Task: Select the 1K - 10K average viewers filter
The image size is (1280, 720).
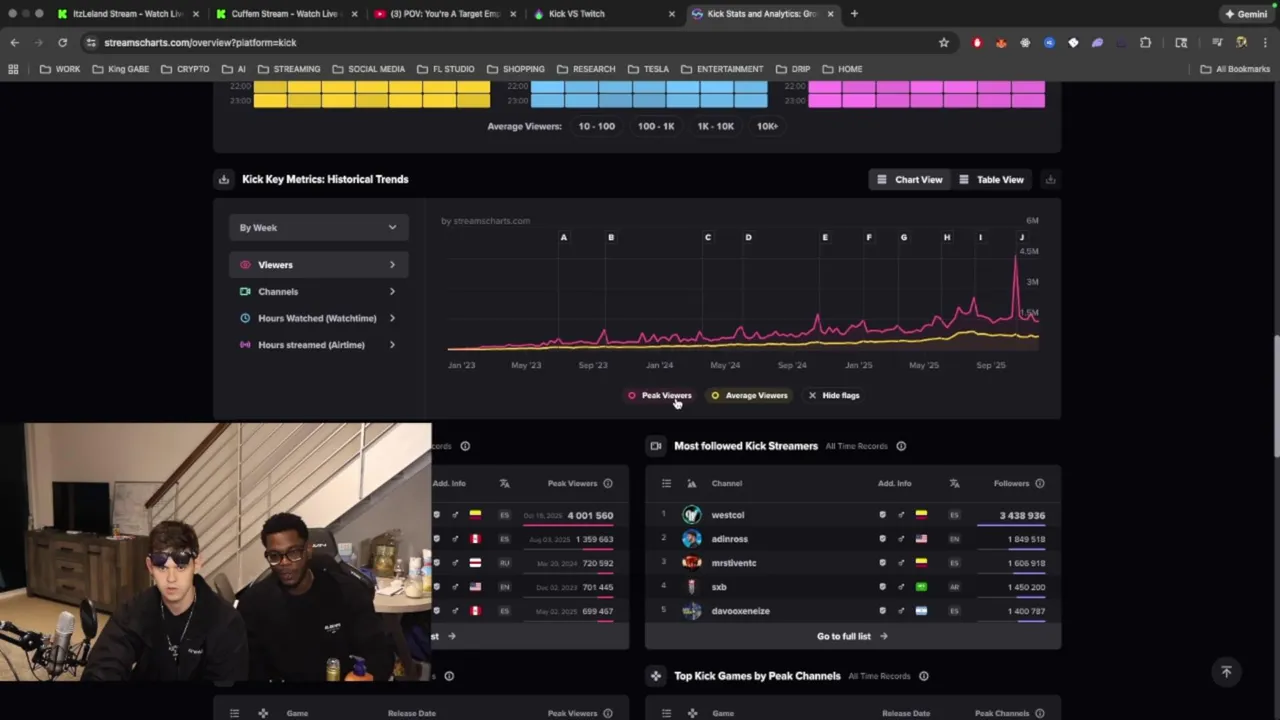Action: click(715, 127)
